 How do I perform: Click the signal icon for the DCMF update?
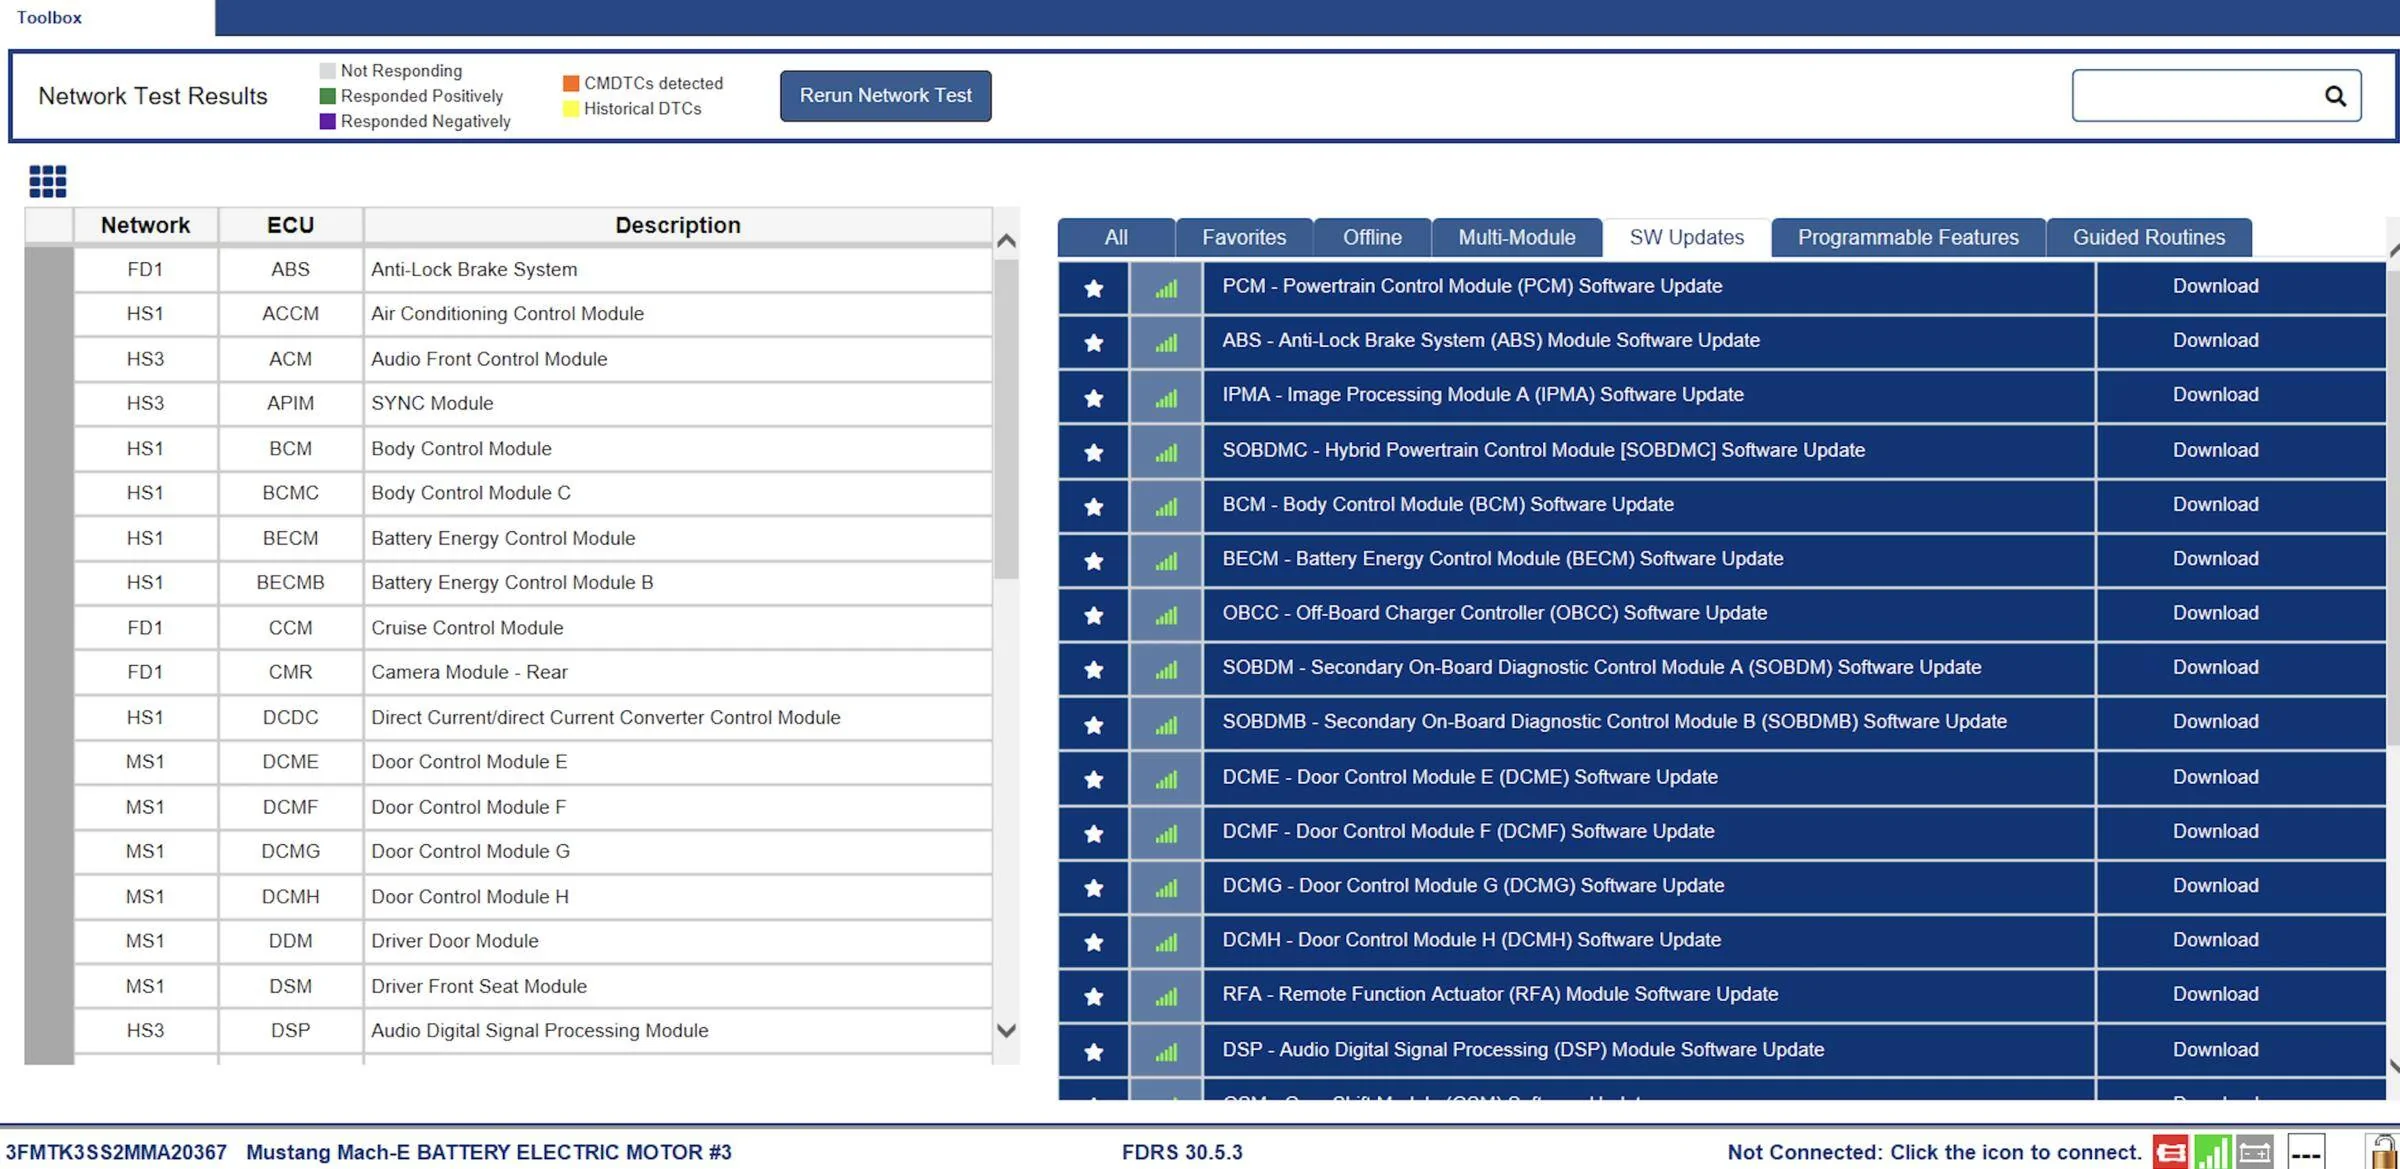1166,833
